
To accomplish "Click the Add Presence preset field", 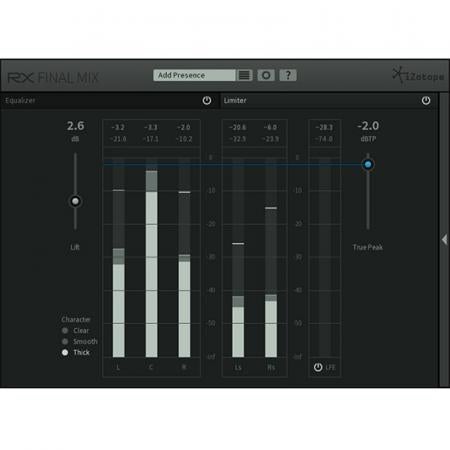I will [x=194, y=75].
